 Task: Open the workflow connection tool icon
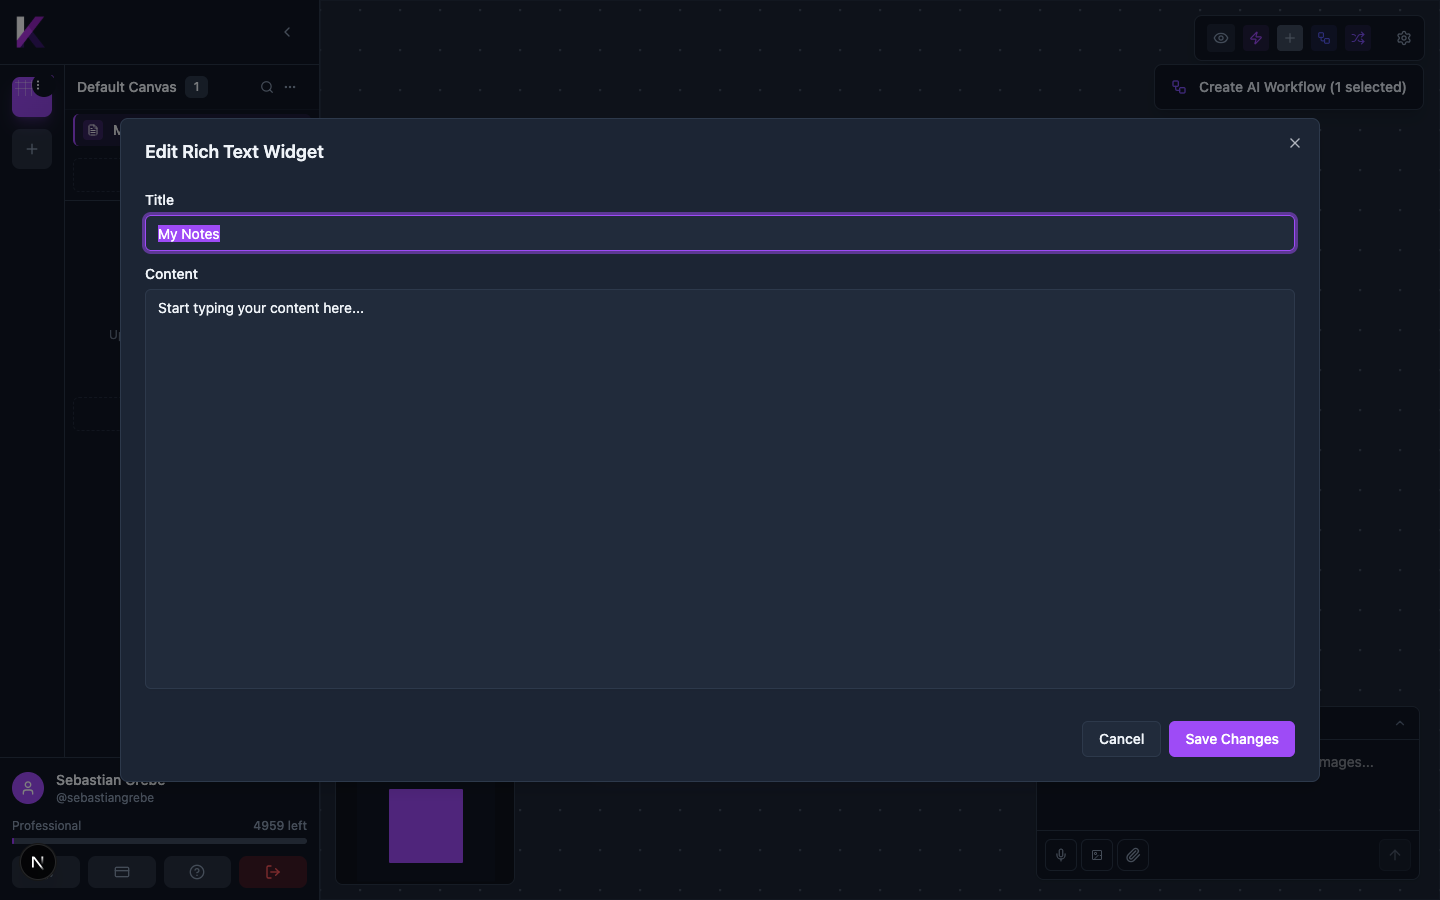click(x=1324, y=37)
